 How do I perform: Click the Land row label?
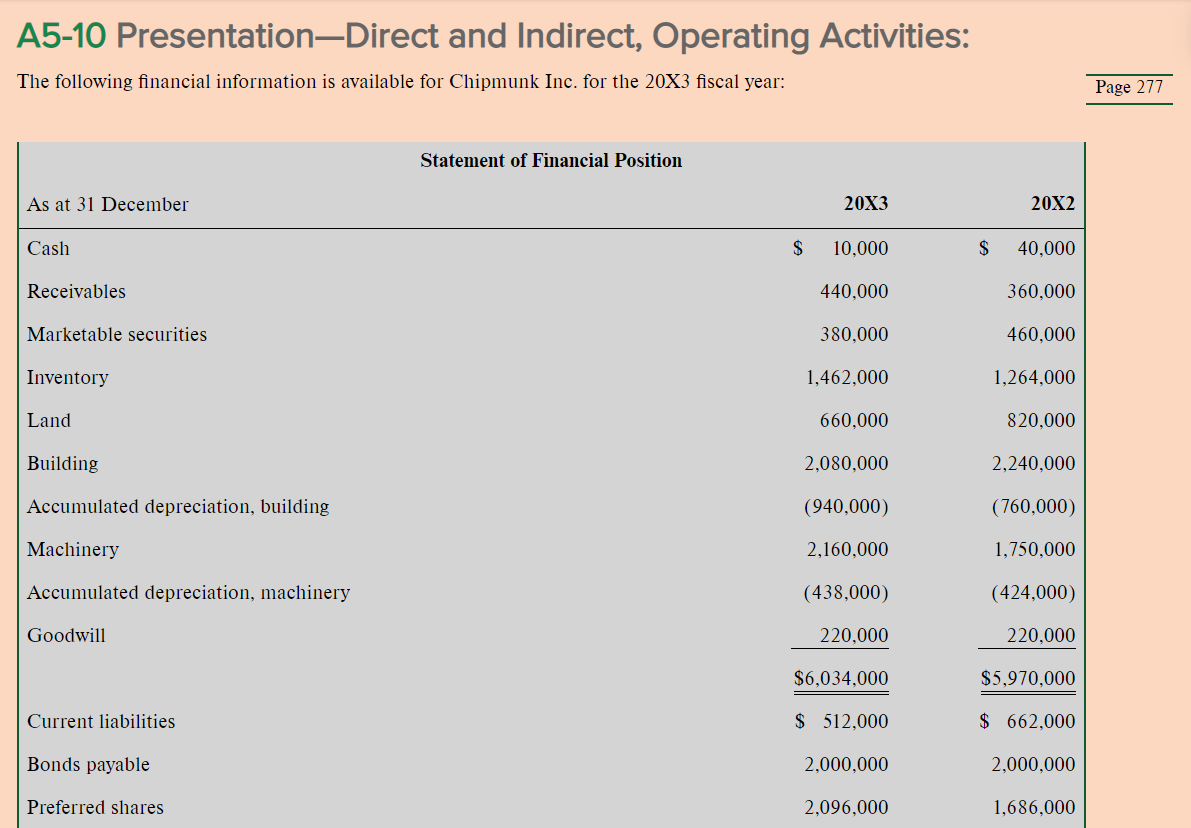(49, 420)
